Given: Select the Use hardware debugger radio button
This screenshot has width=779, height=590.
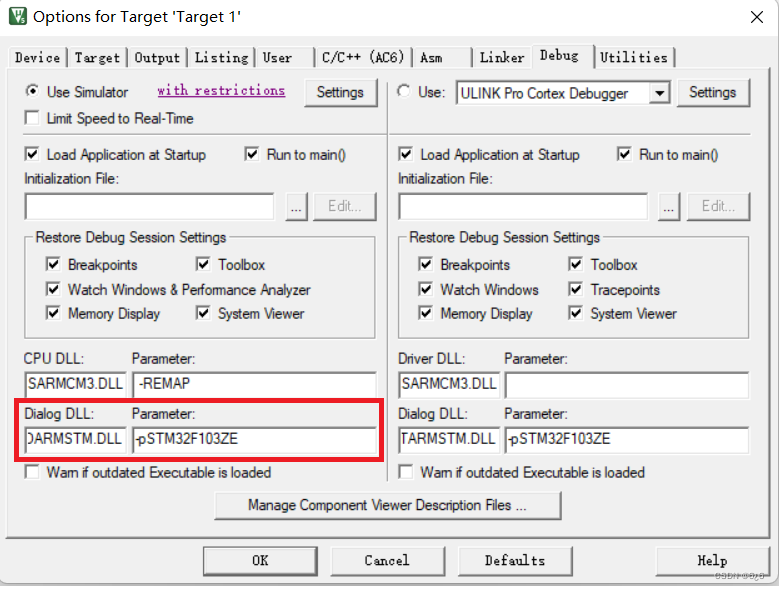Looking at the screenshot, I should pos(404,91).
